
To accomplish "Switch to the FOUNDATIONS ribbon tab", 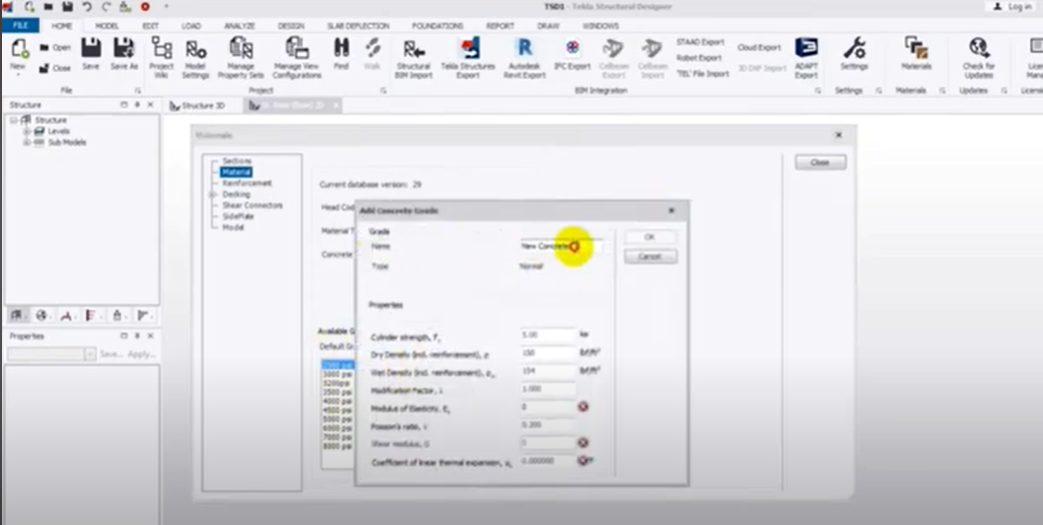I will click(x=438, y=26).
